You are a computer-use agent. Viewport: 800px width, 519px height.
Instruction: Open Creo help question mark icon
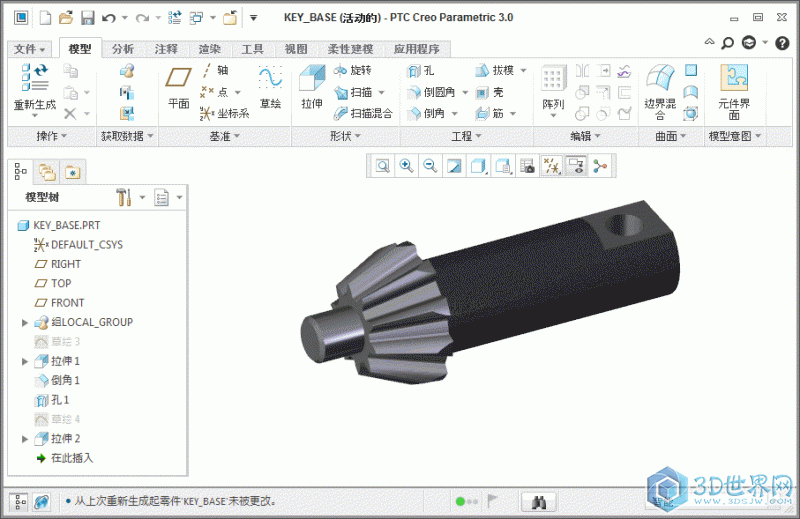point(782,43)
